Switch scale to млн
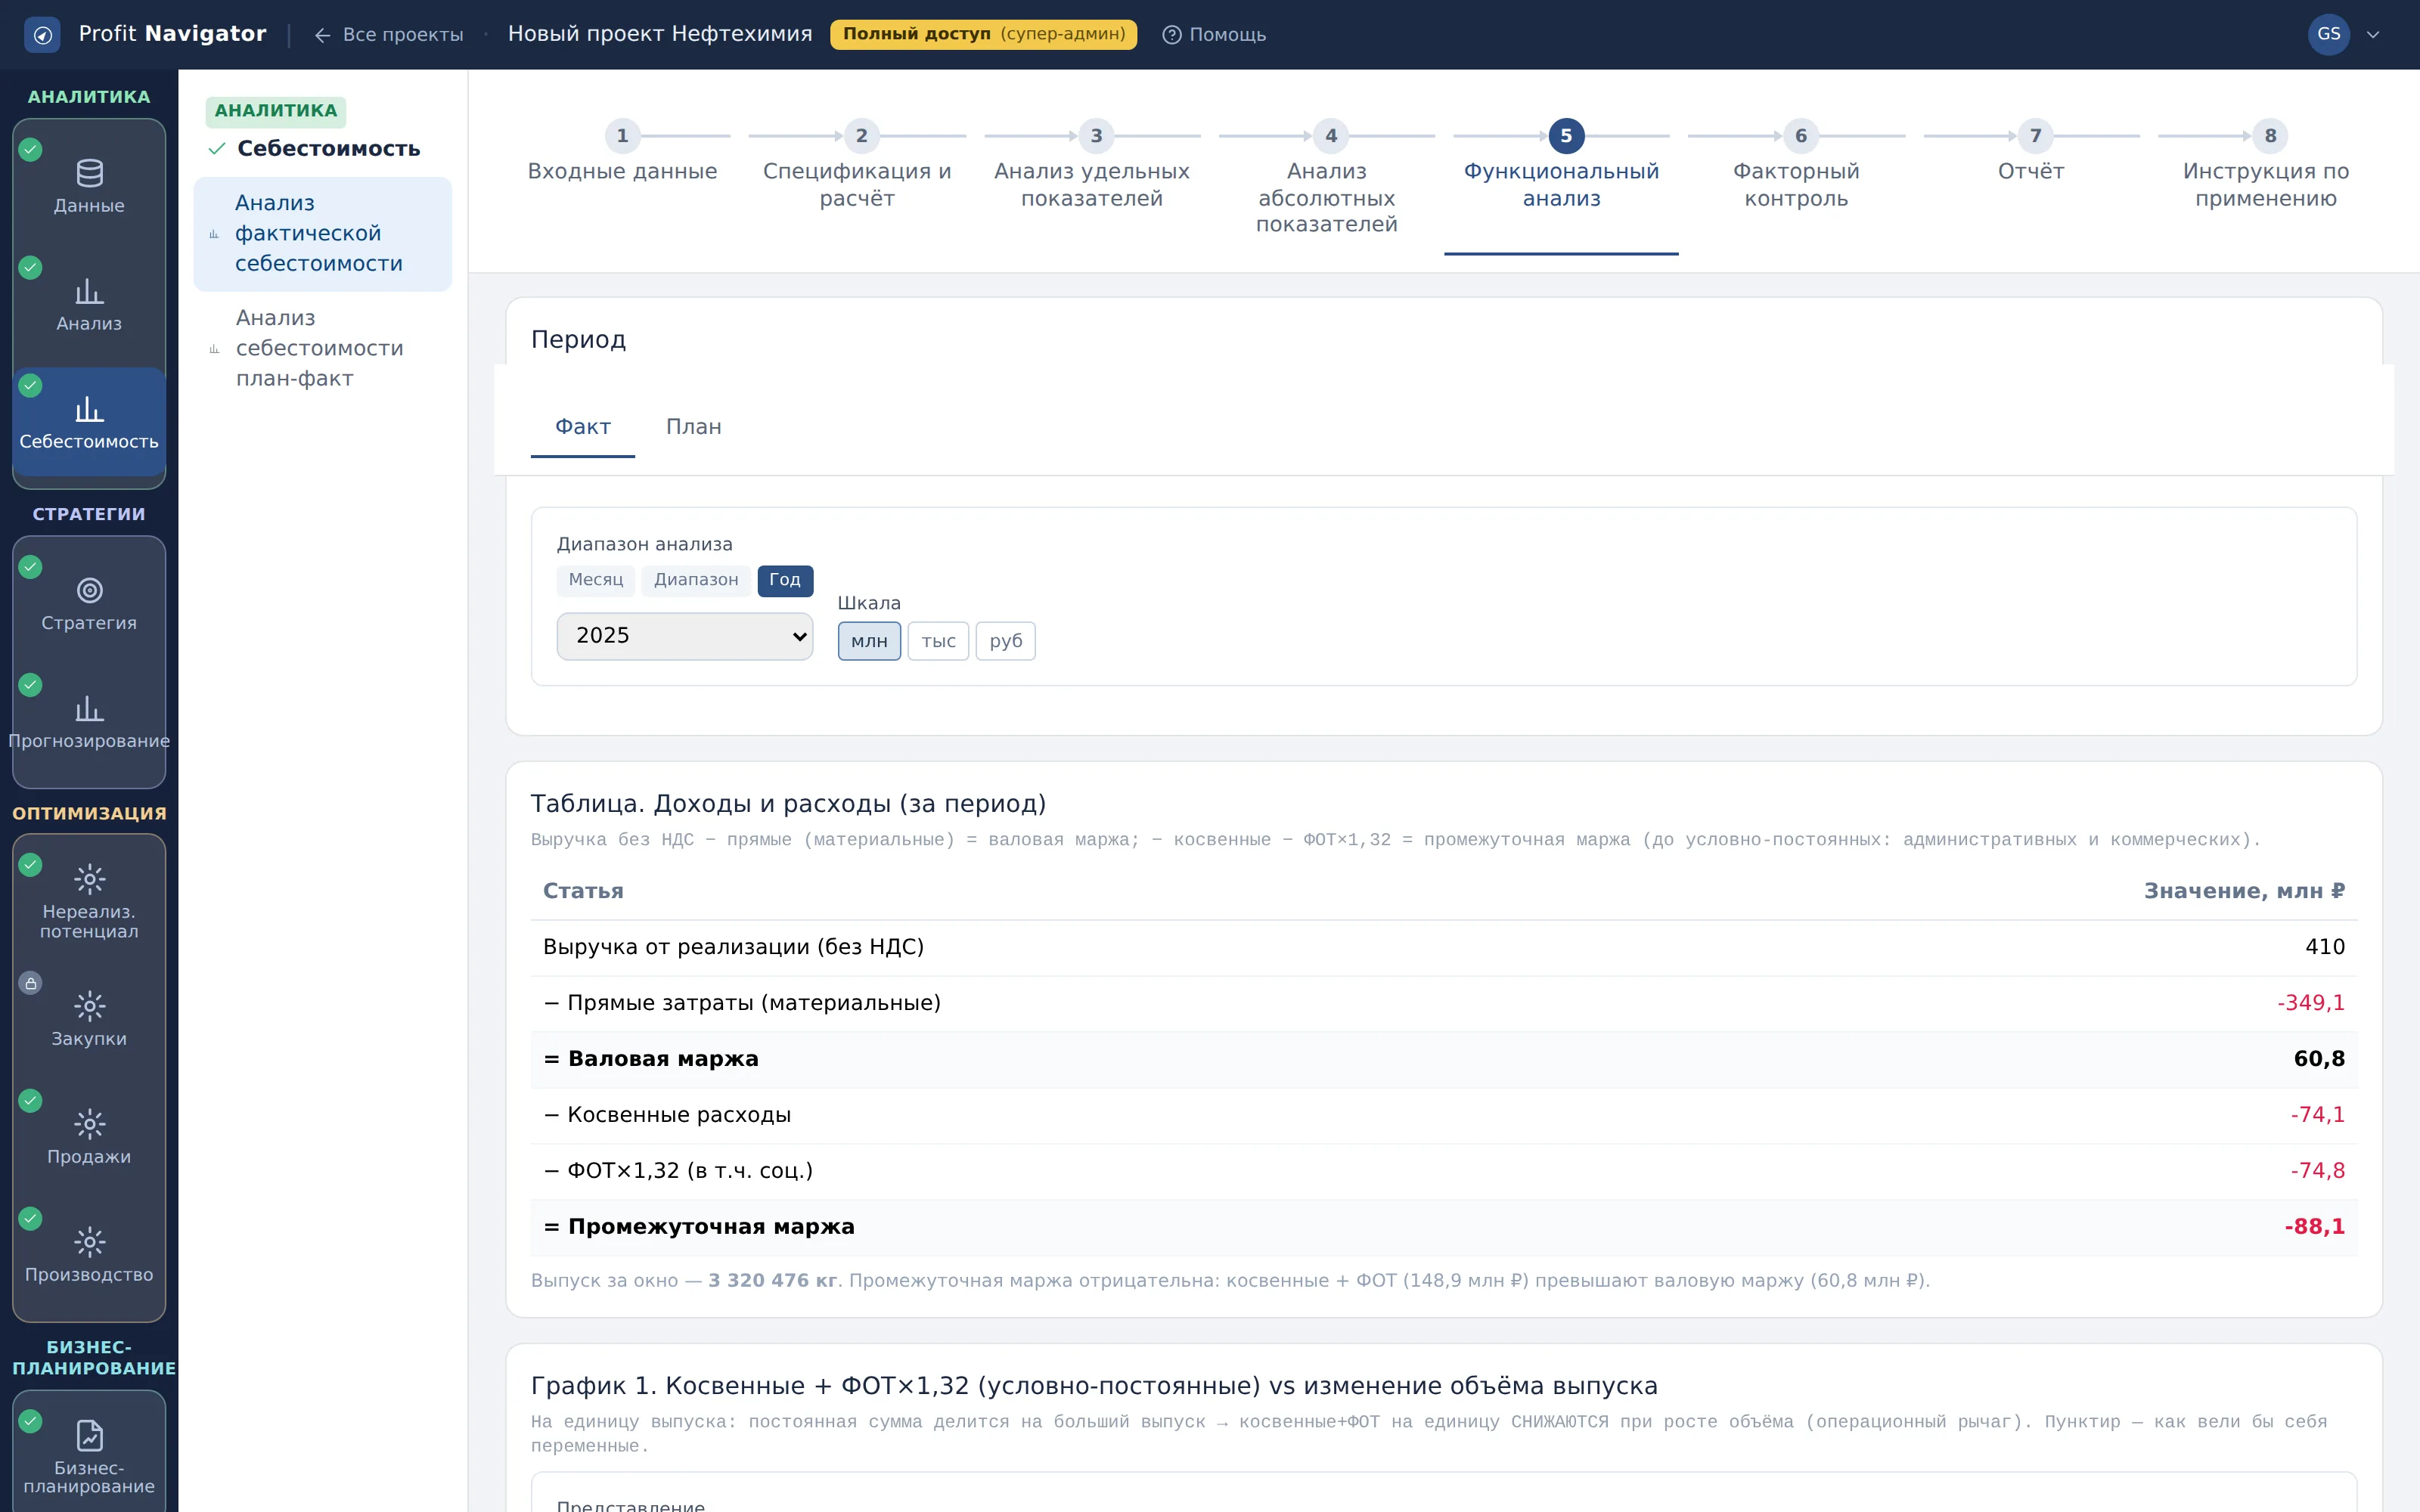Viewport: 2420px width, 1512px height. click(x=869, y=641)
